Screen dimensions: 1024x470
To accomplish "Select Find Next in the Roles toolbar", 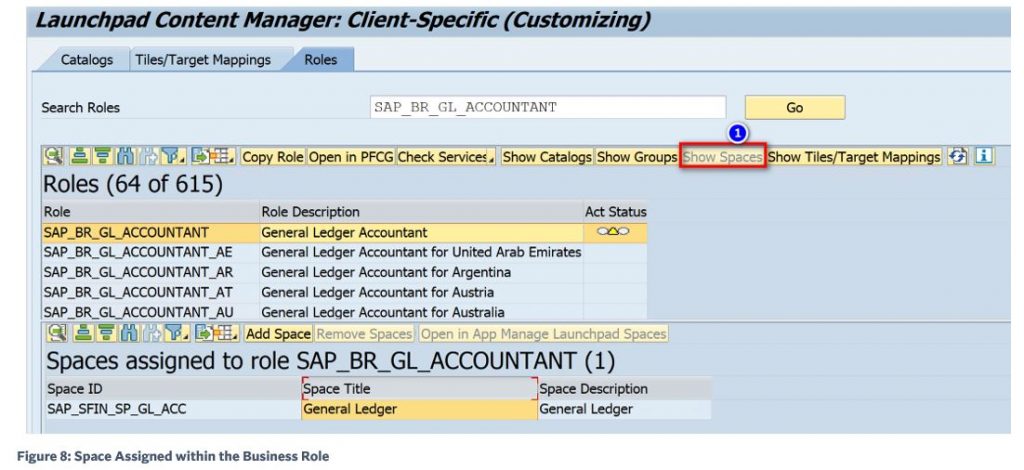I will pos(148,156).
